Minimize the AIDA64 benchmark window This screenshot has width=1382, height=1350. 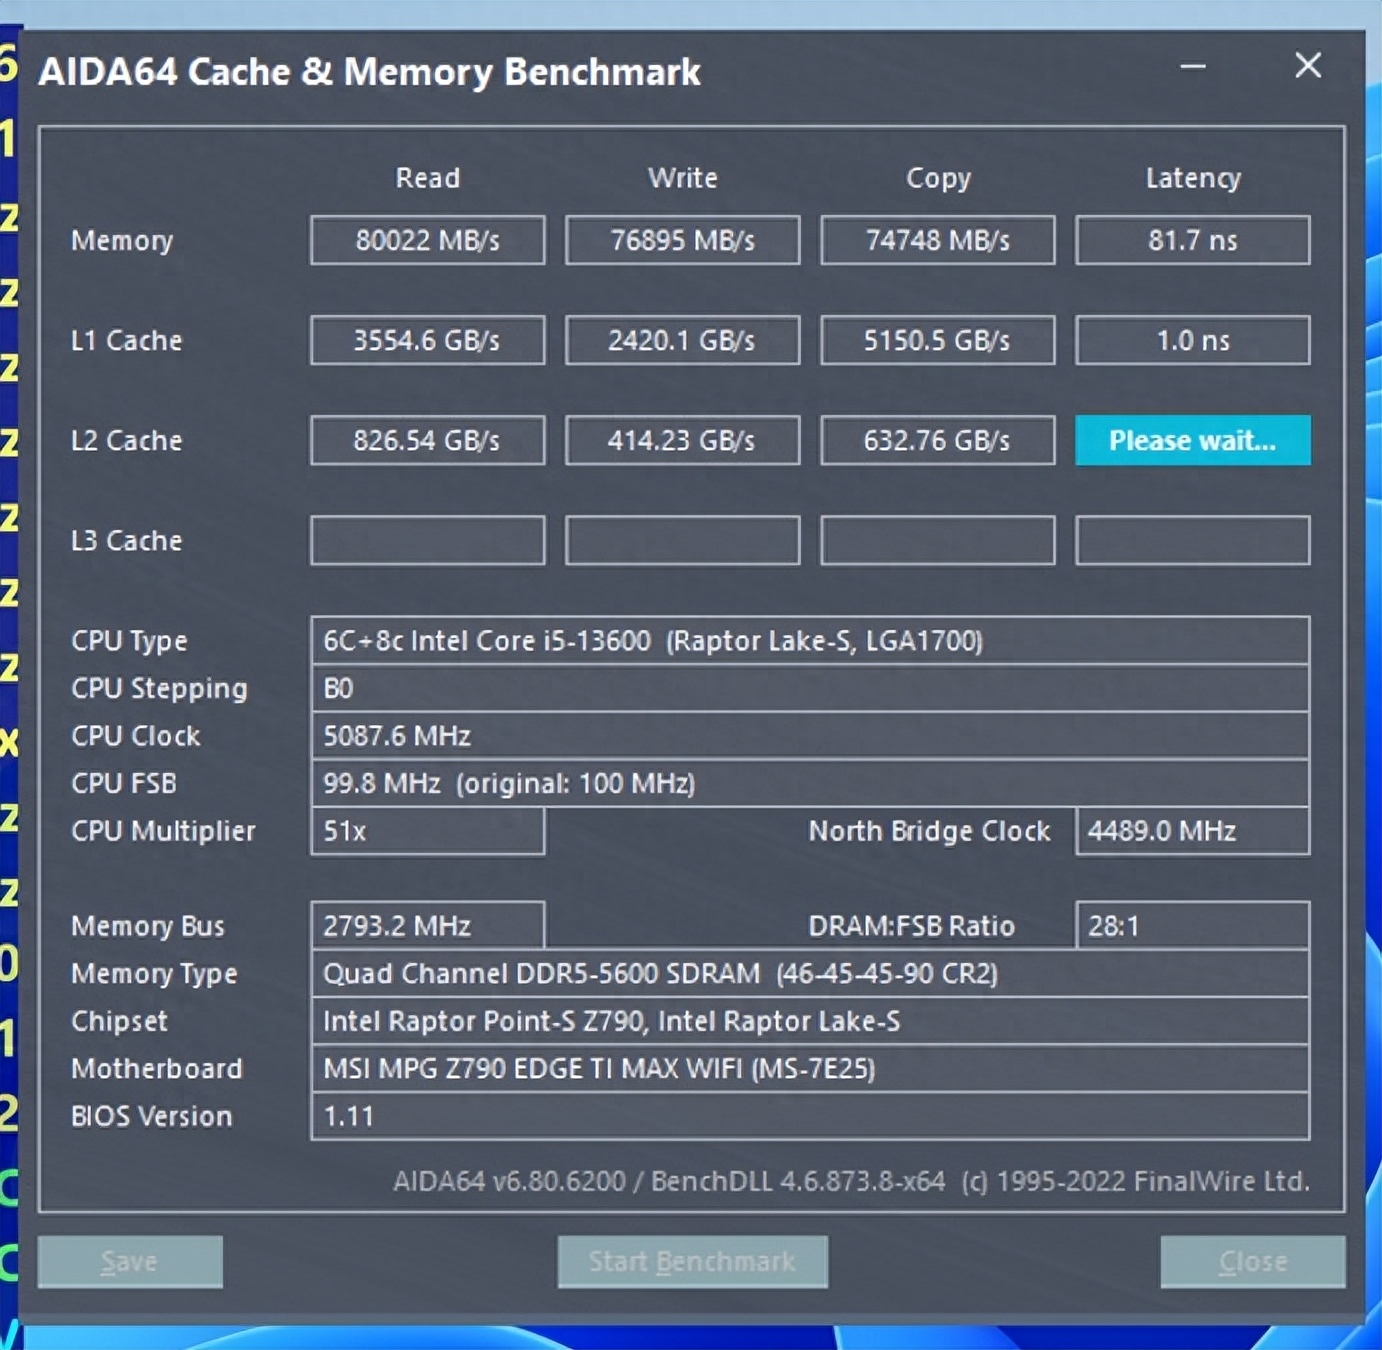click(1193, 67)
